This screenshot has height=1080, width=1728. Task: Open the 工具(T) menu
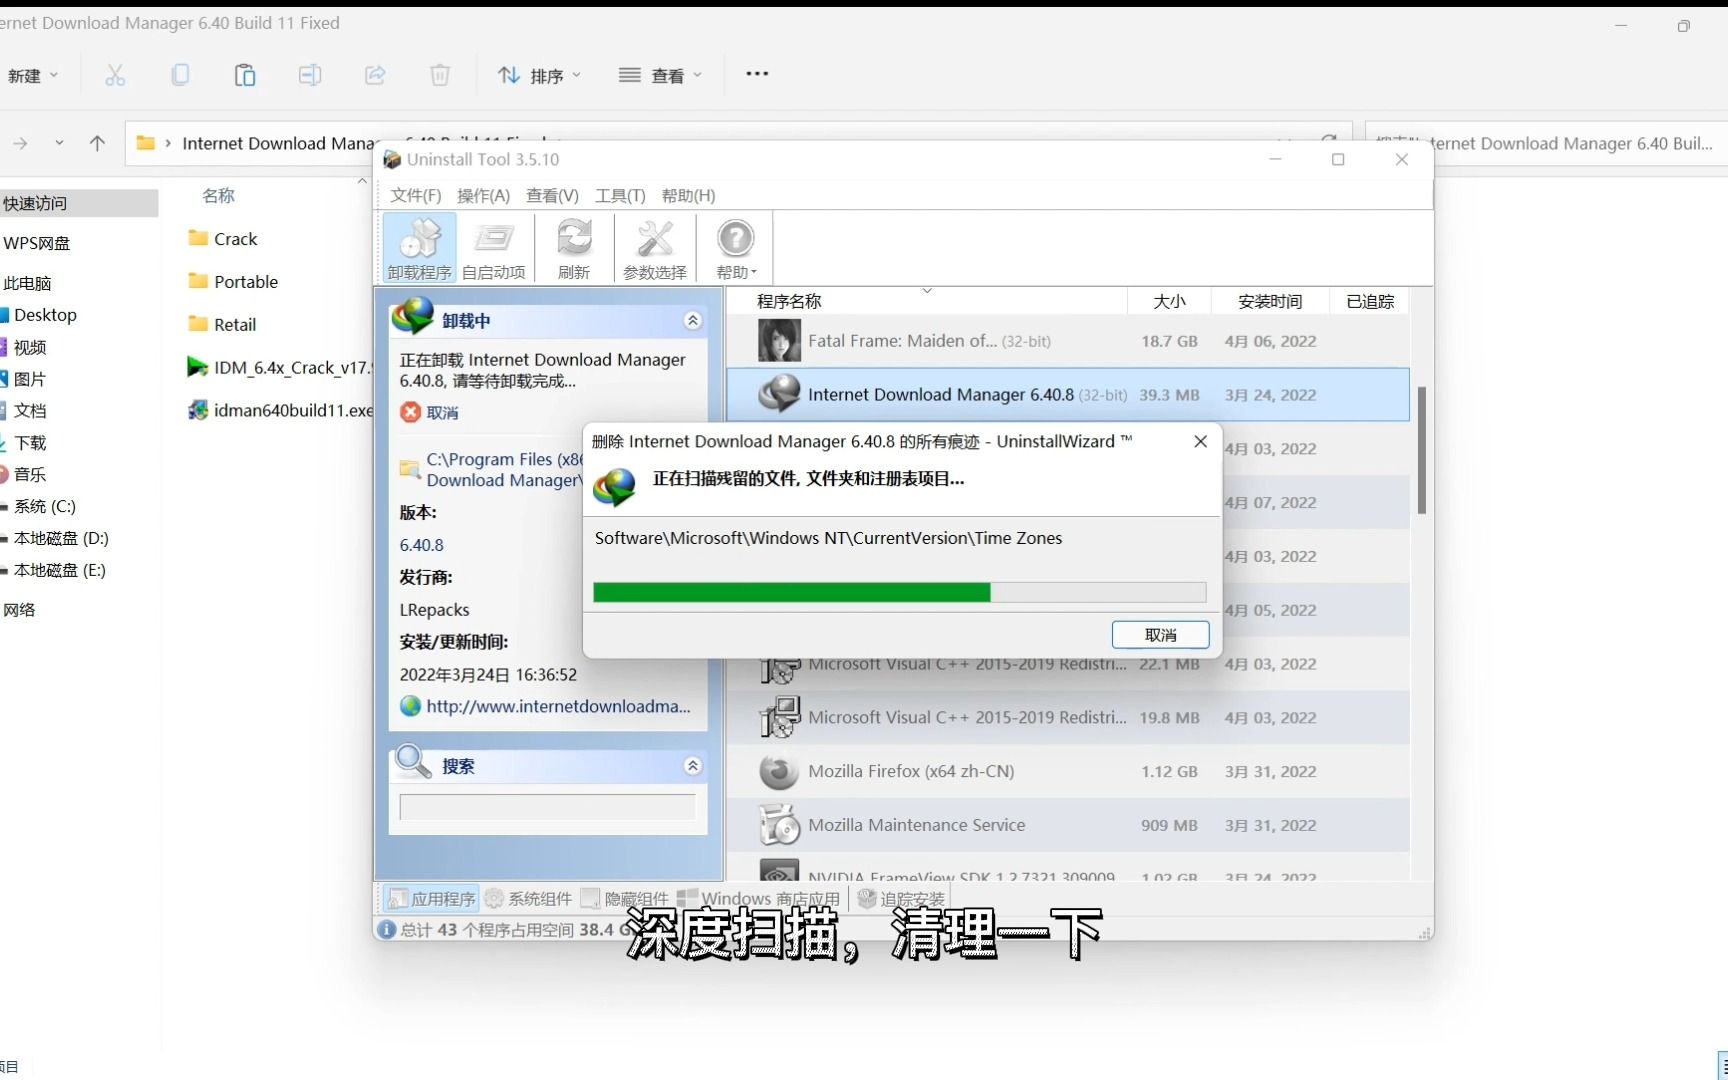[620, 195]
